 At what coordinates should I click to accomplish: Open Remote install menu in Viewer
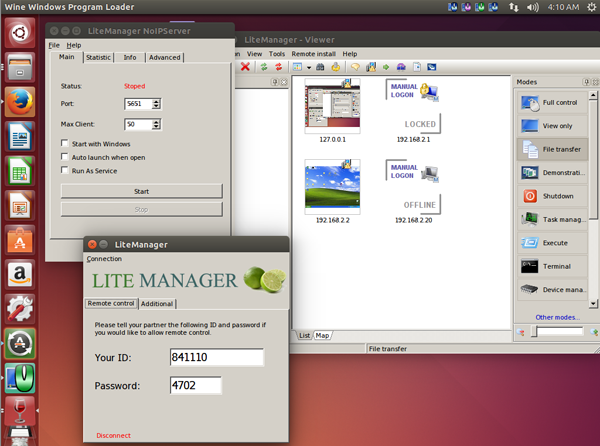coord(313,54)
